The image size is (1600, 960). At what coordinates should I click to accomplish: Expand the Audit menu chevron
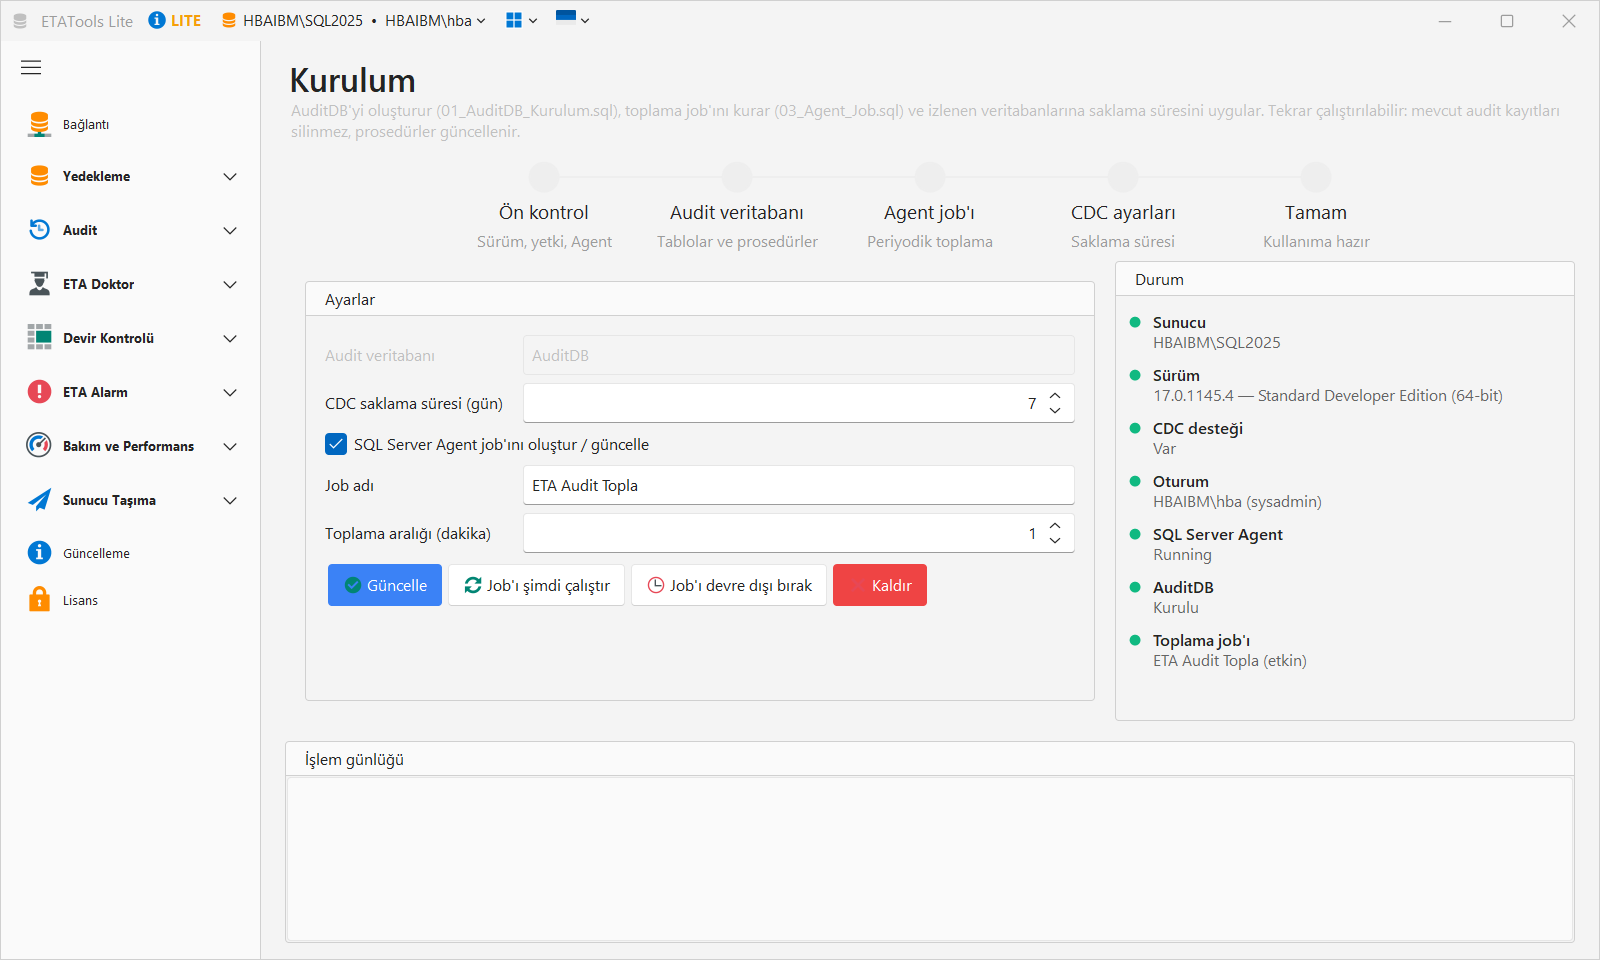230,231
